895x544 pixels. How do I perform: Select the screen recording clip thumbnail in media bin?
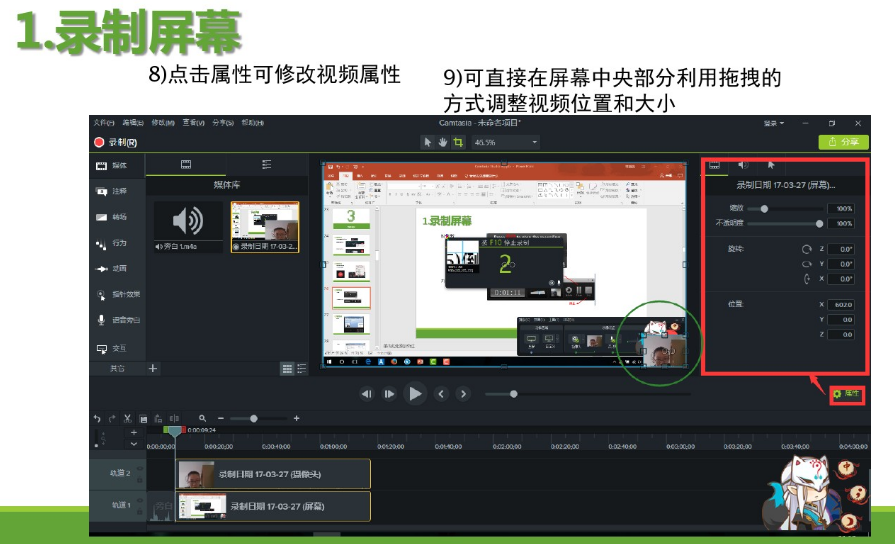point(265,227)
